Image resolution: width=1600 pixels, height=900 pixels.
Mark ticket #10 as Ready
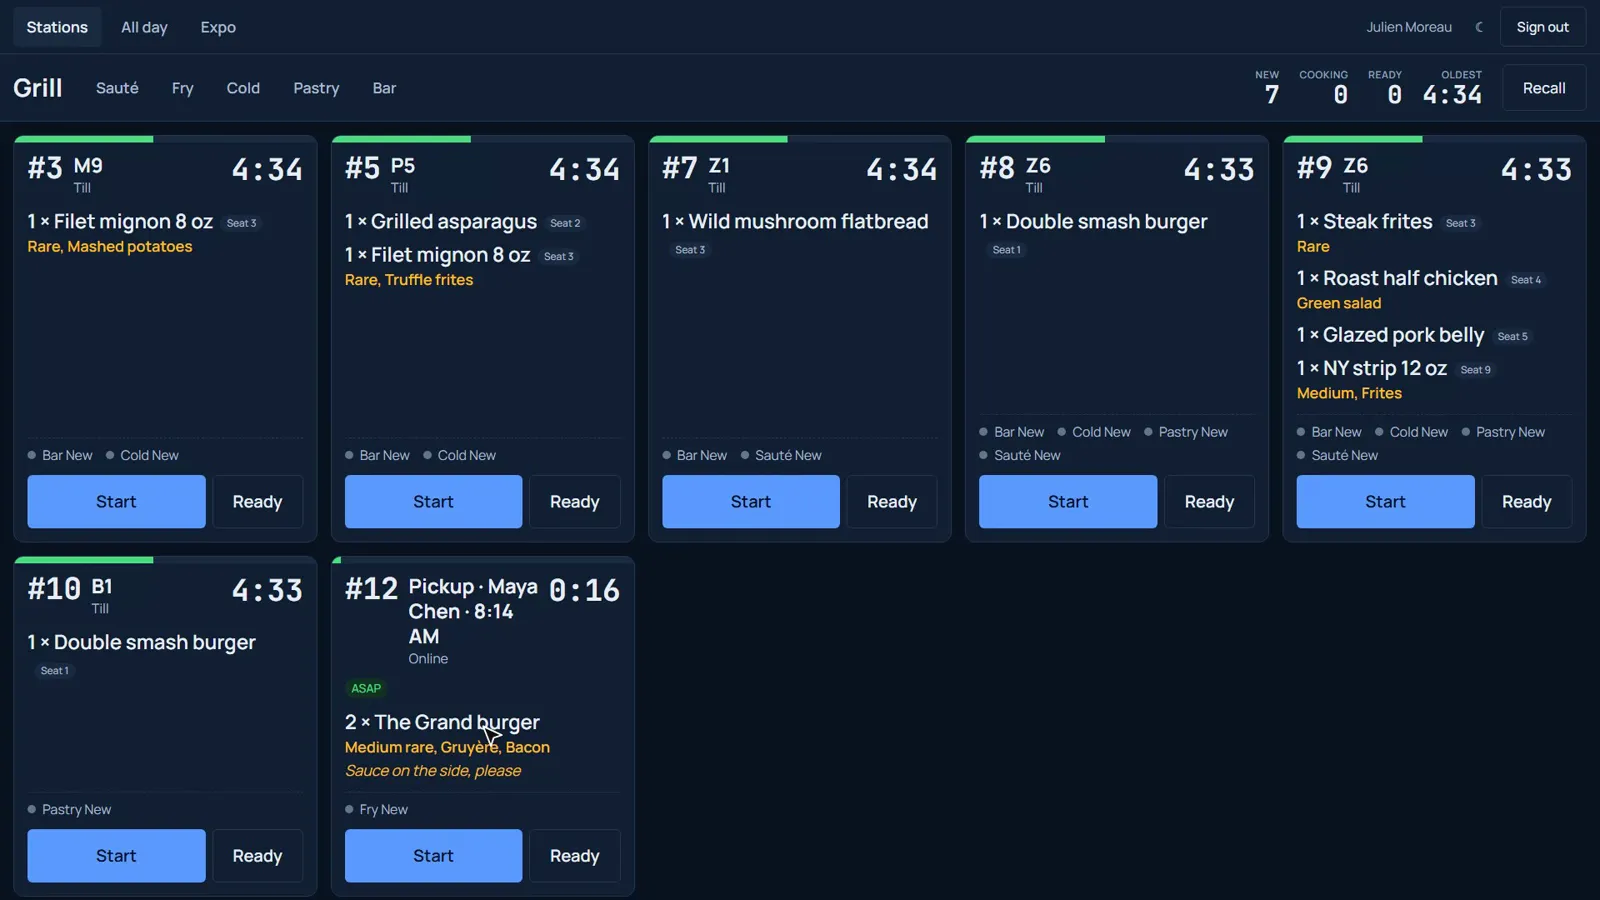257,855
